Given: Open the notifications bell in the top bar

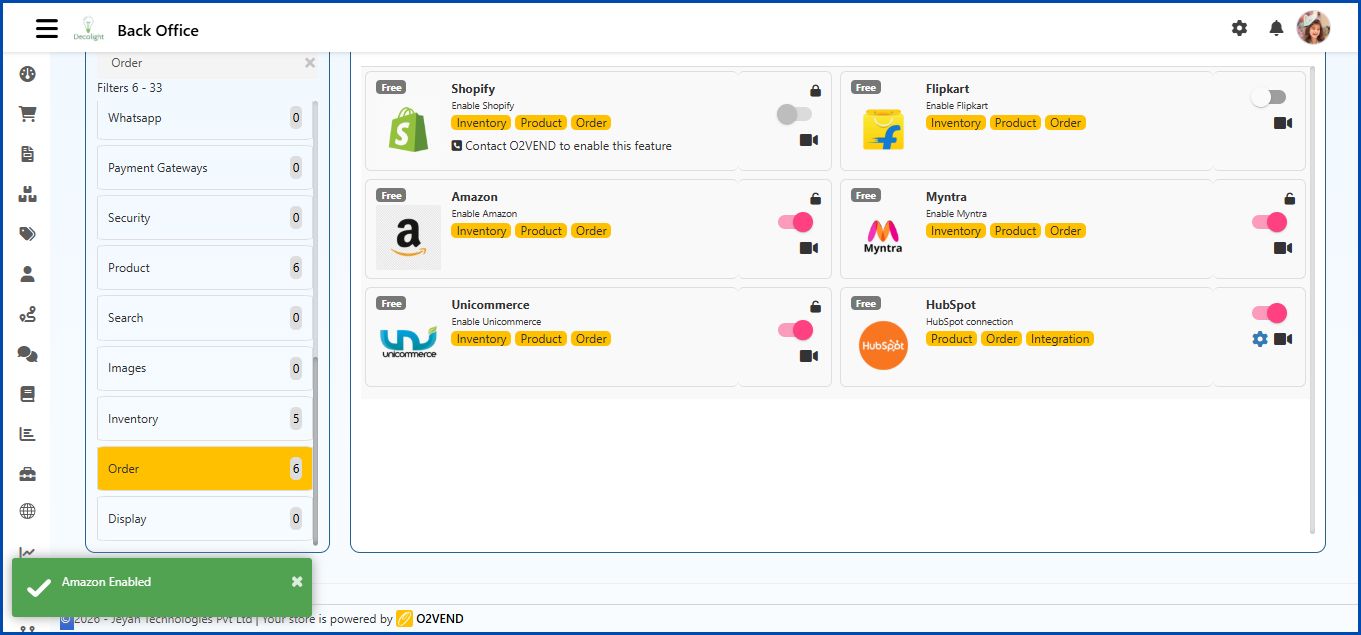Looking at the screenshot, I should pos(1276,29).
